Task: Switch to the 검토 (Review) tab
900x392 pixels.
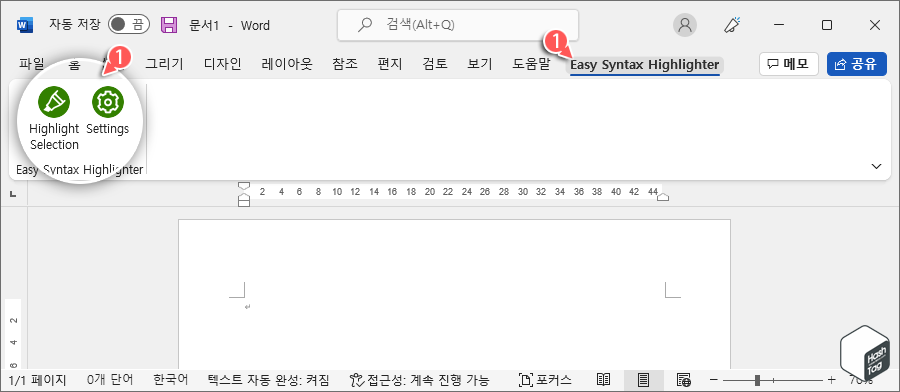Action: tap(435, 64)
